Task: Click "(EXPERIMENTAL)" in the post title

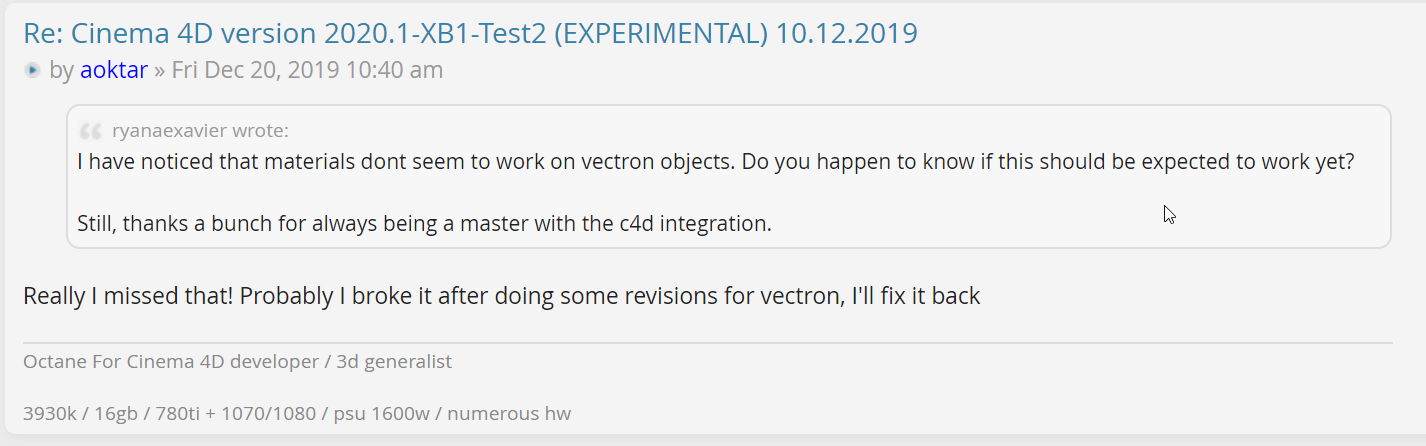Action: point(661,33)
